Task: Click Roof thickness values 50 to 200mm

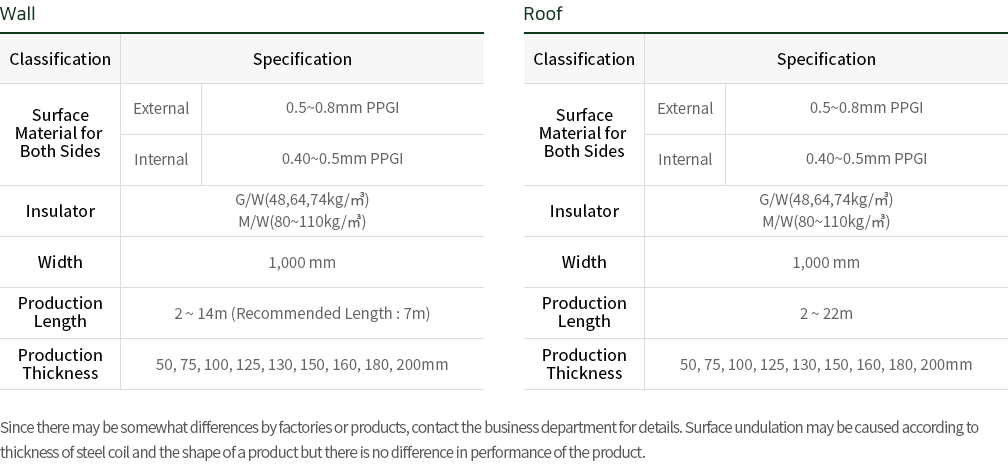Action: 826,364
